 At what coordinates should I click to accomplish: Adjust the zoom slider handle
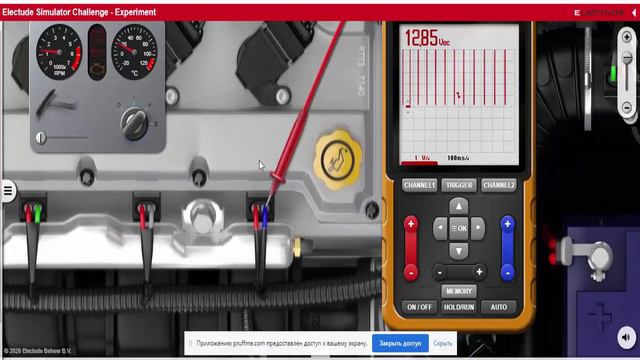pos(627,58)
